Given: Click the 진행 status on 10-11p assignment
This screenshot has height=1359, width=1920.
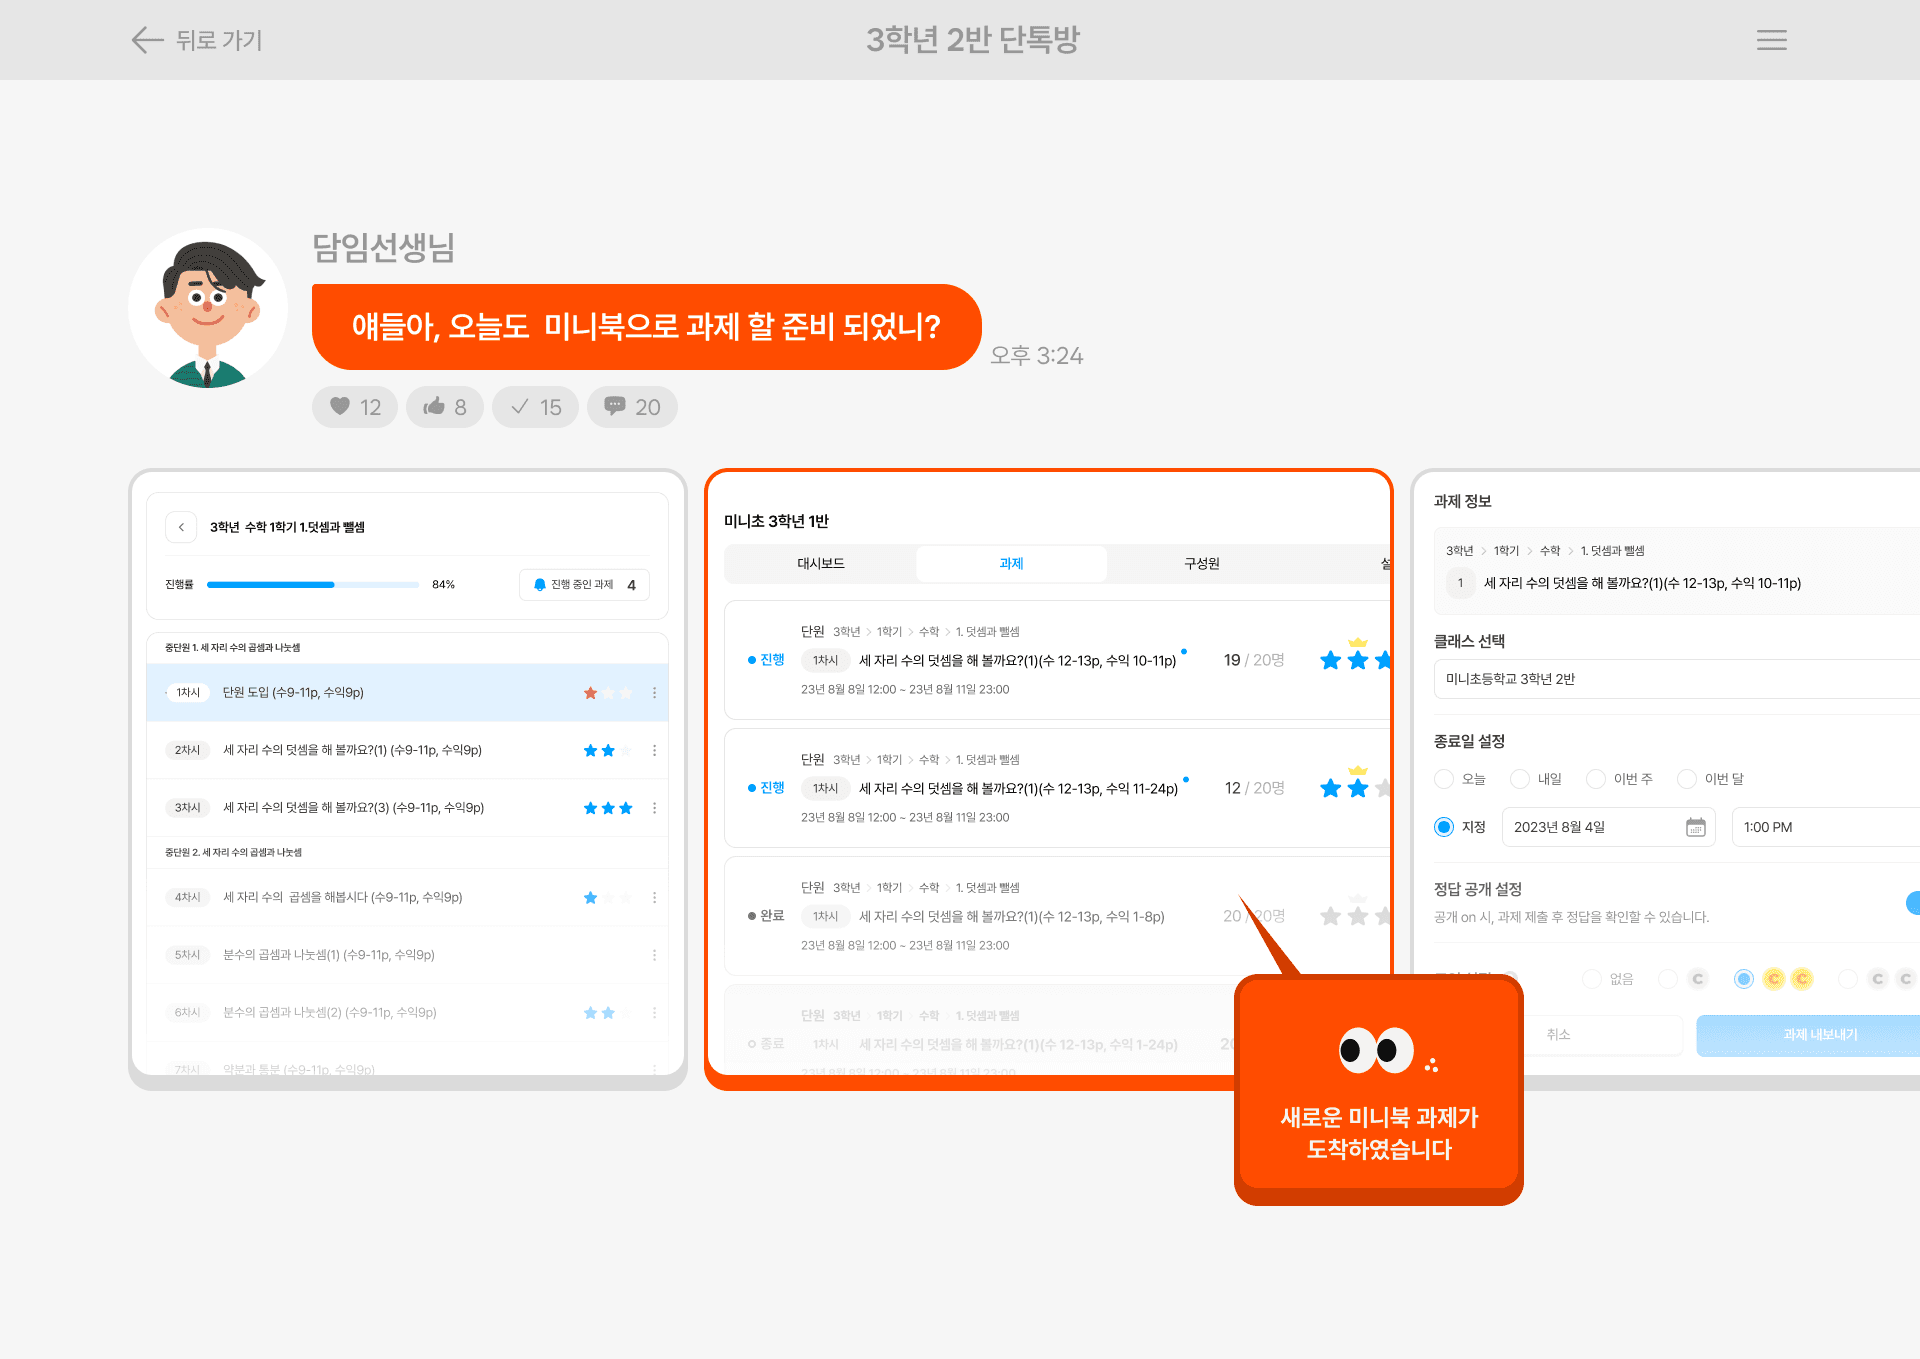Looking at the screenshot, I should click(x=766, y=660).
